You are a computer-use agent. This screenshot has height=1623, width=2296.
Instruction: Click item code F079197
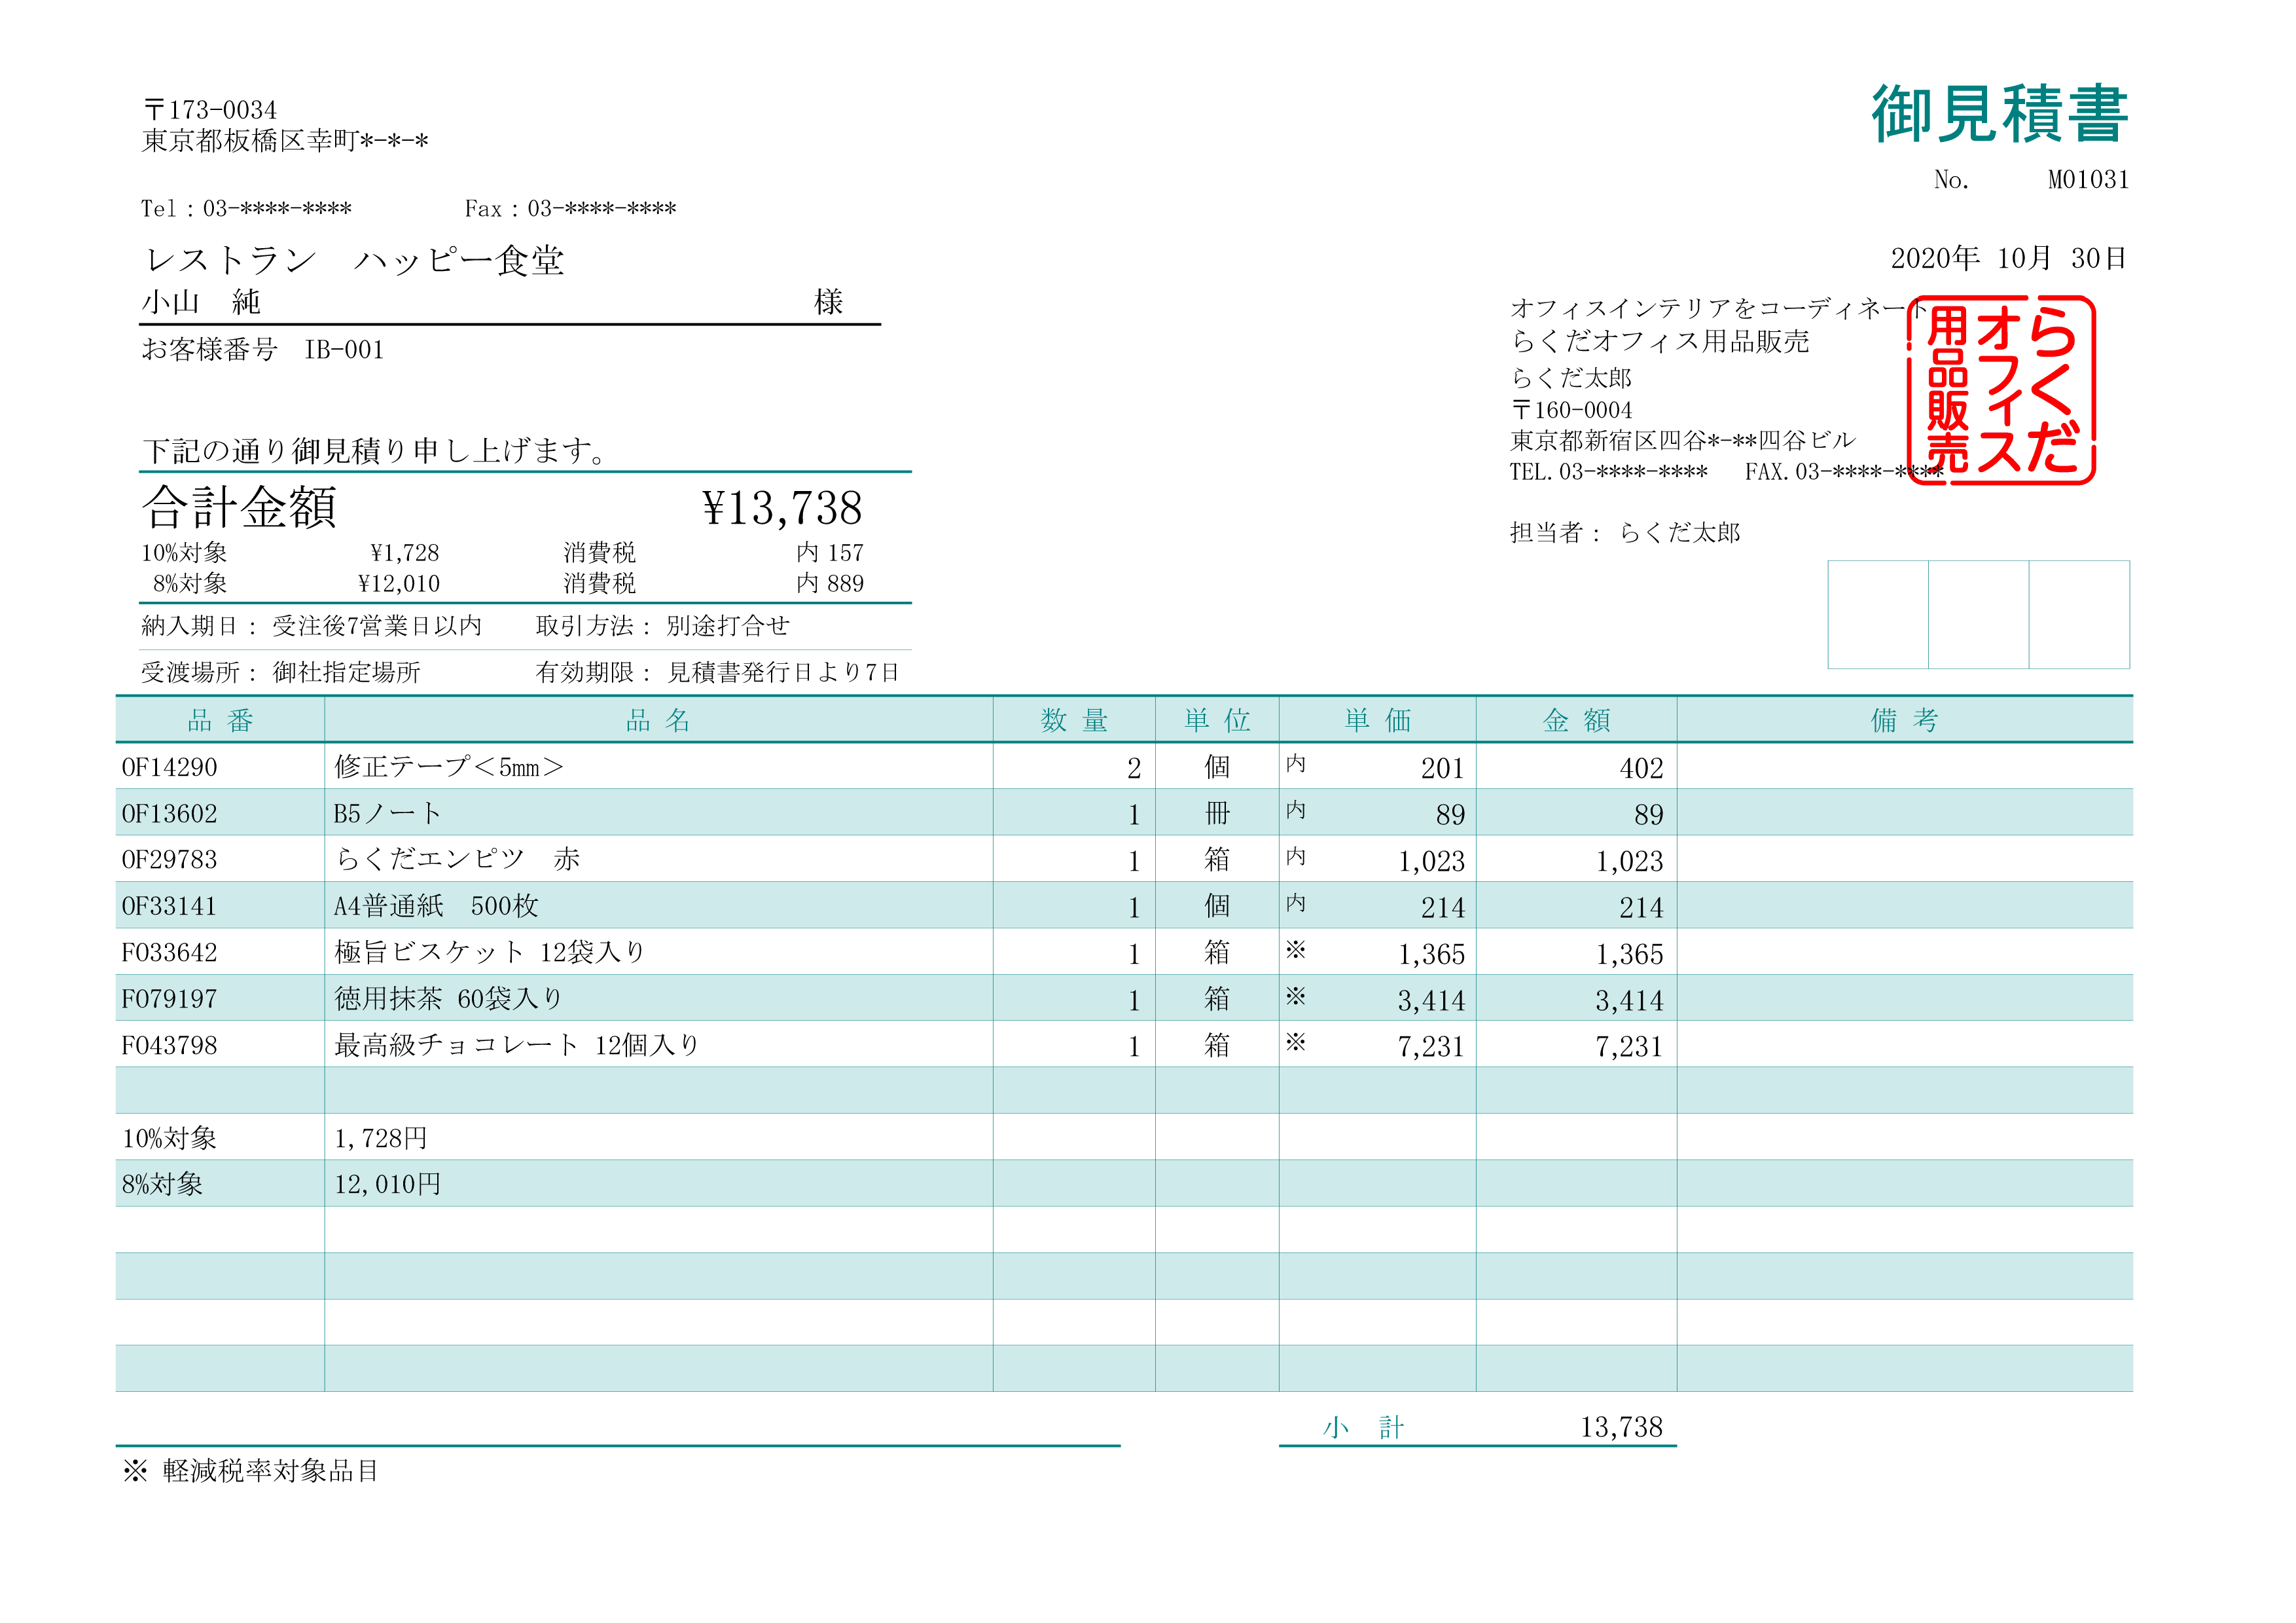[x=169, y=999]
